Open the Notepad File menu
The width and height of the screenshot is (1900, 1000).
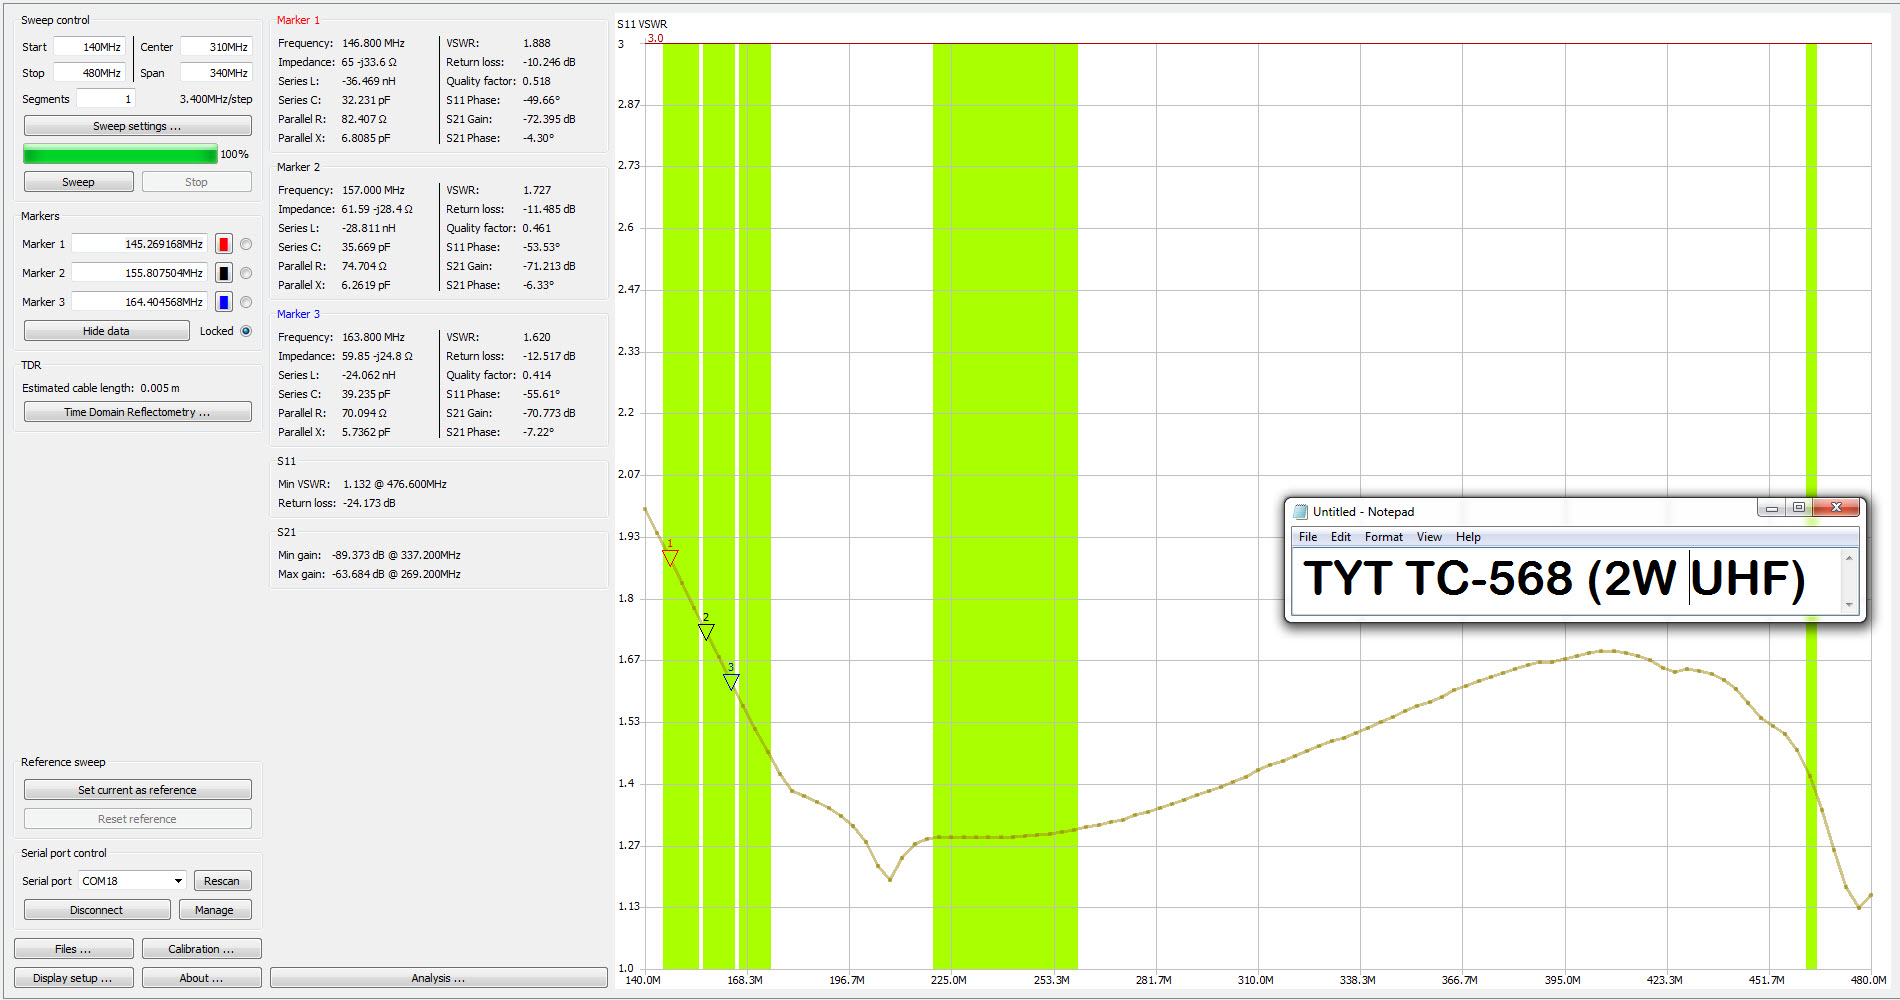pos(1308,537)
